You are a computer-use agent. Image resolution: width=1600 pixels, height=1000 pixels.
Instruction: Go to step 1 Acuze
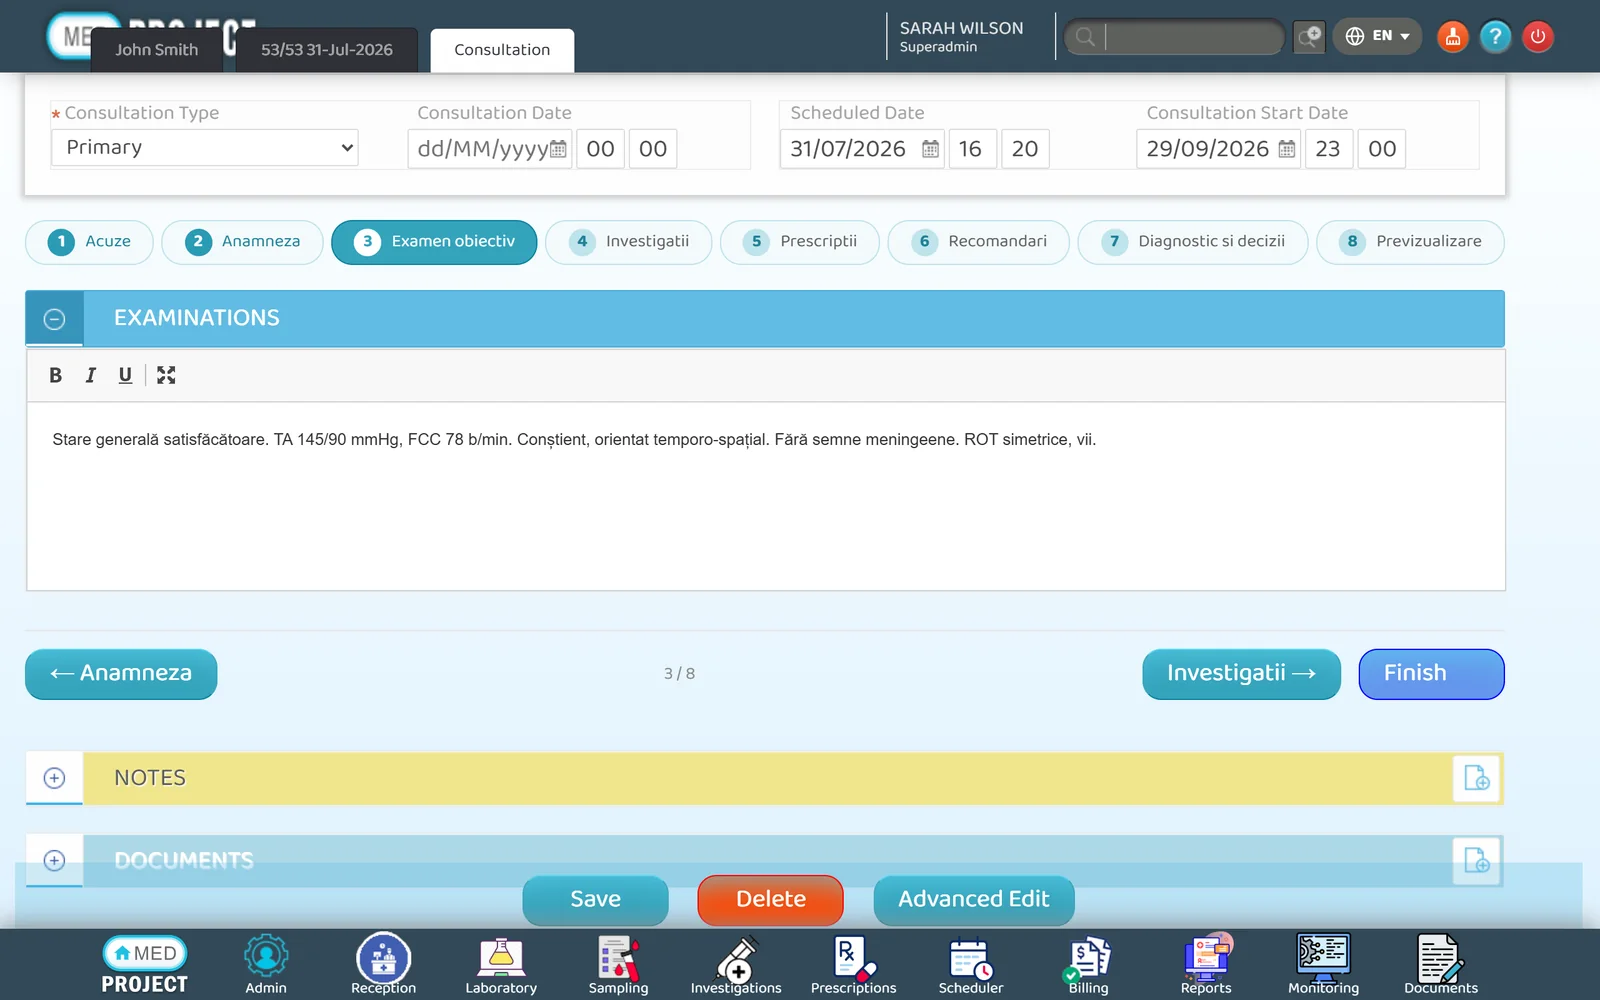pyautogui.click(x=89, y=242)
